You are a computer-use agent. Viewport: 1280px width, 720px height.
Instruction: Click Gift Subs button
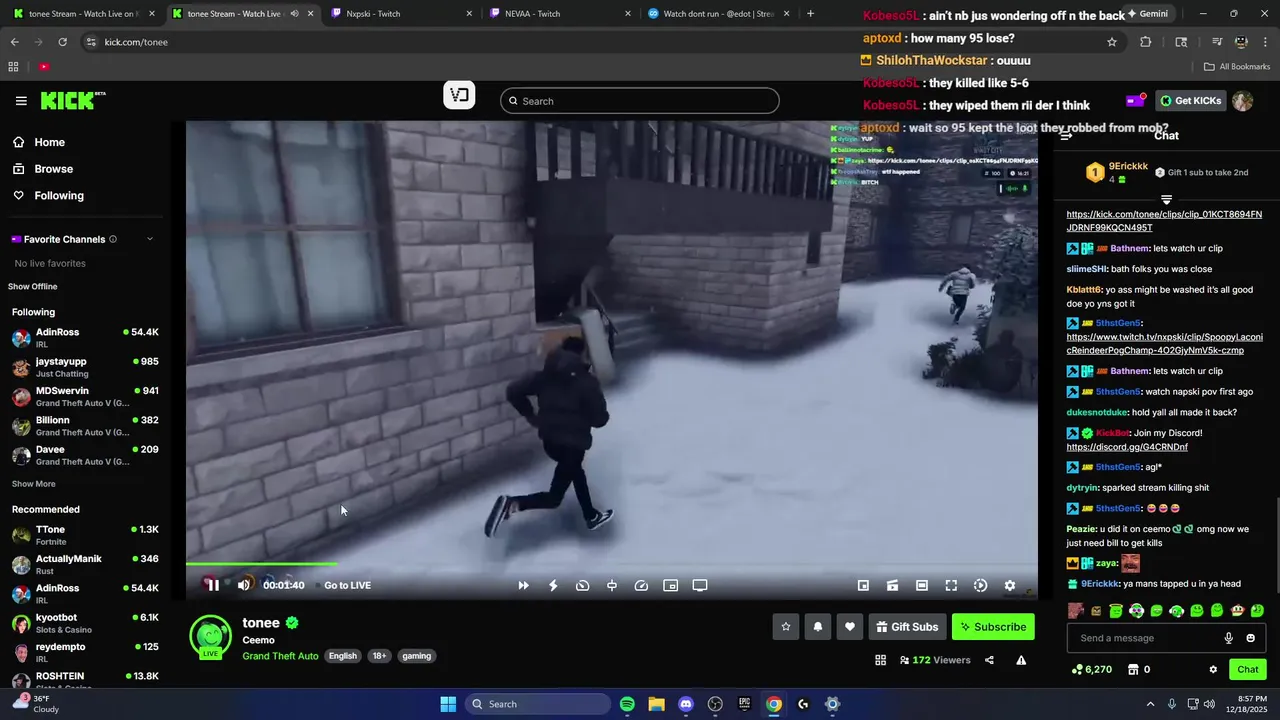pyautogui.click(x=907, y=627)
